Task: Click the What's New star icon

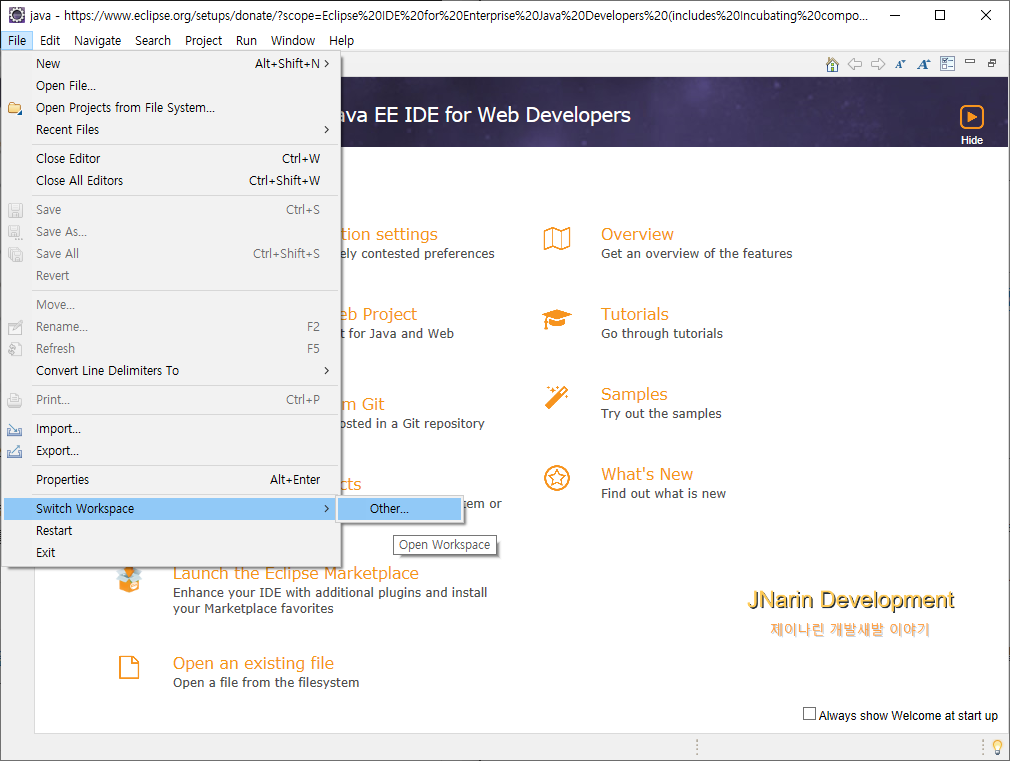Action: pos(557,478)
